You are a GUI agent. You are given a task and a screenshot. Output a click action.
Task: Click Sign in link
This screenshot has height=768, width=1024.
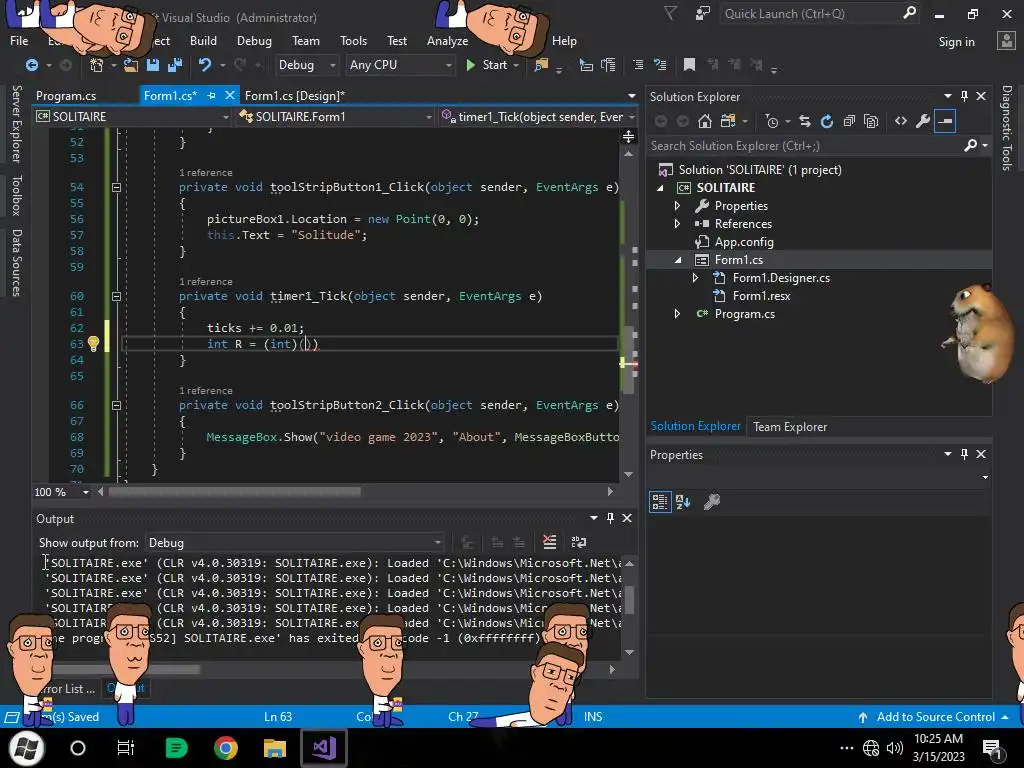956,42
